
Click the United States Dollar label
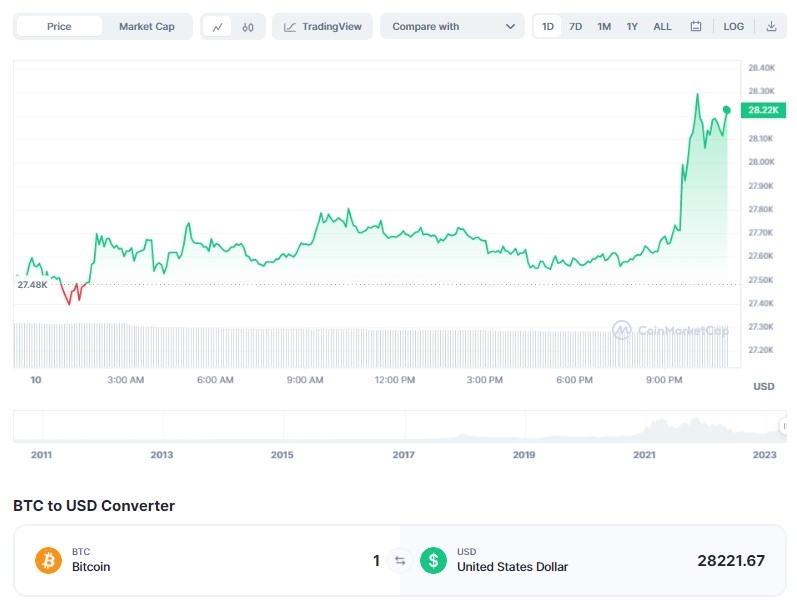(x=512, y=566)
